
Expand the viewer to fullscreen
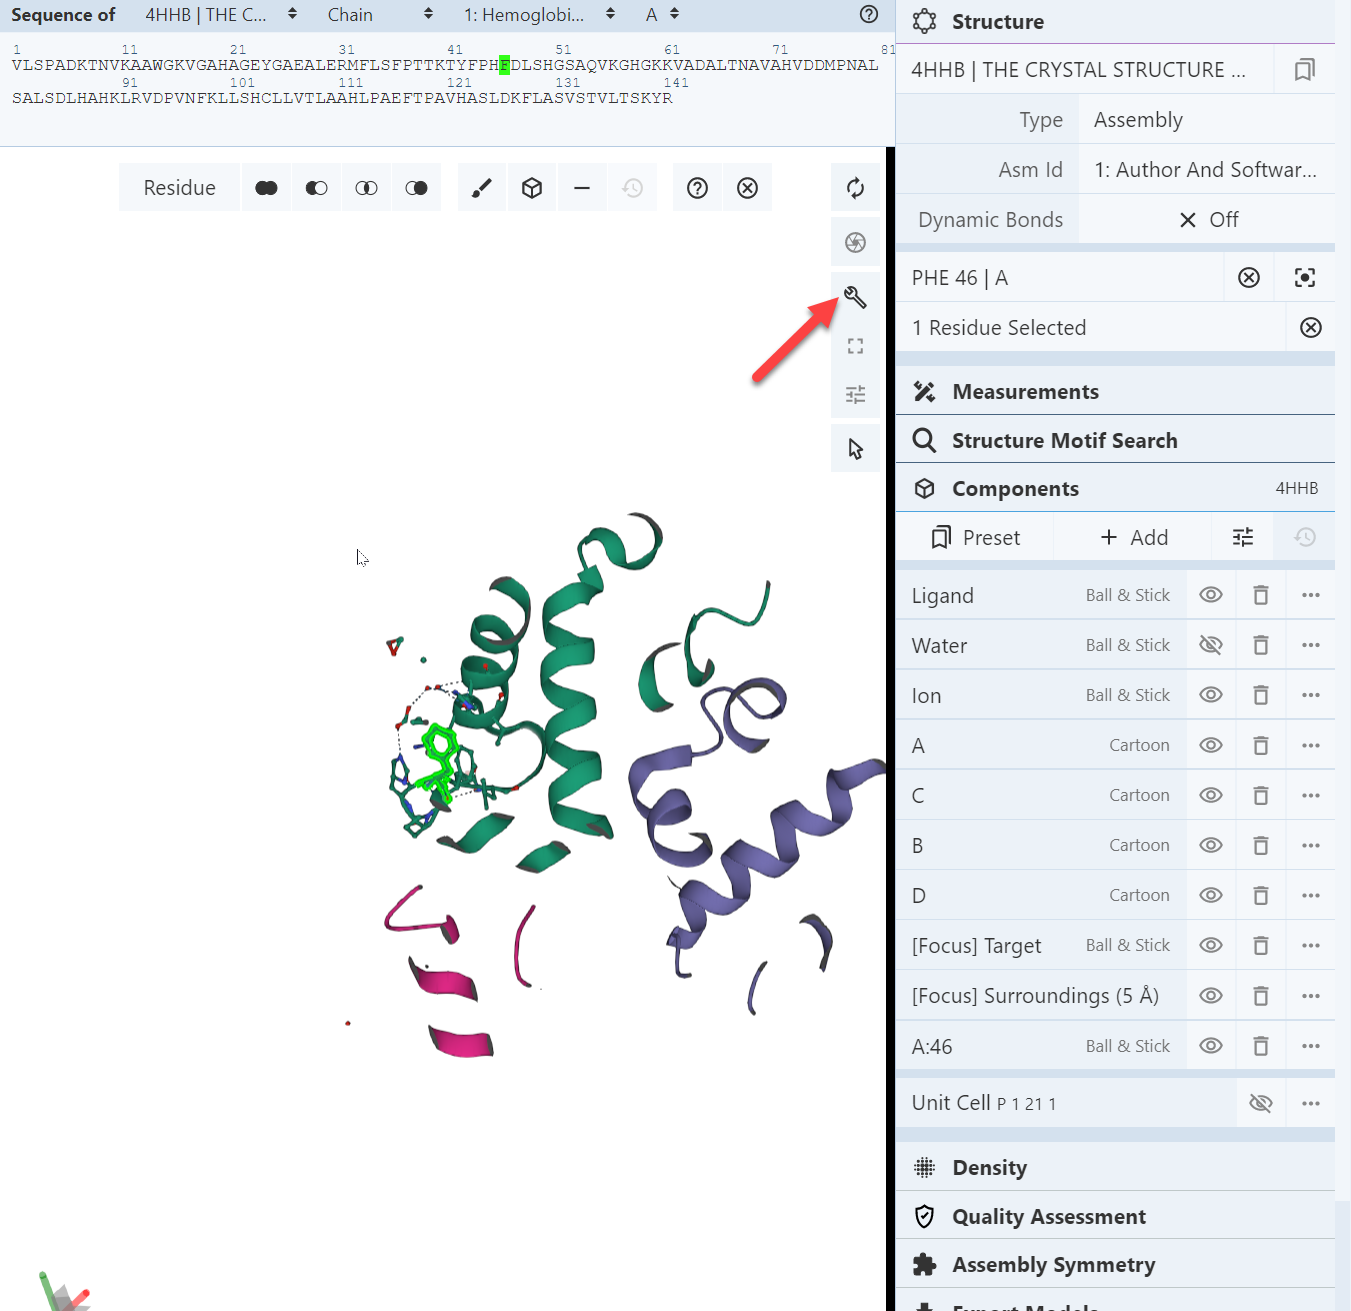(855, 345)
